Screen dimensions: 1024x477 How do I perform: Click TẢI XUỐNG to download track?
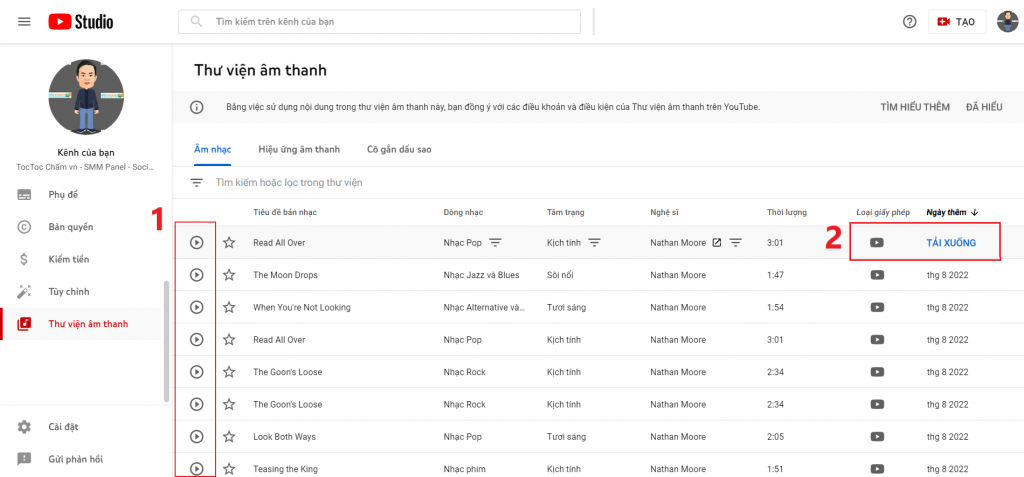click(950, 243)
